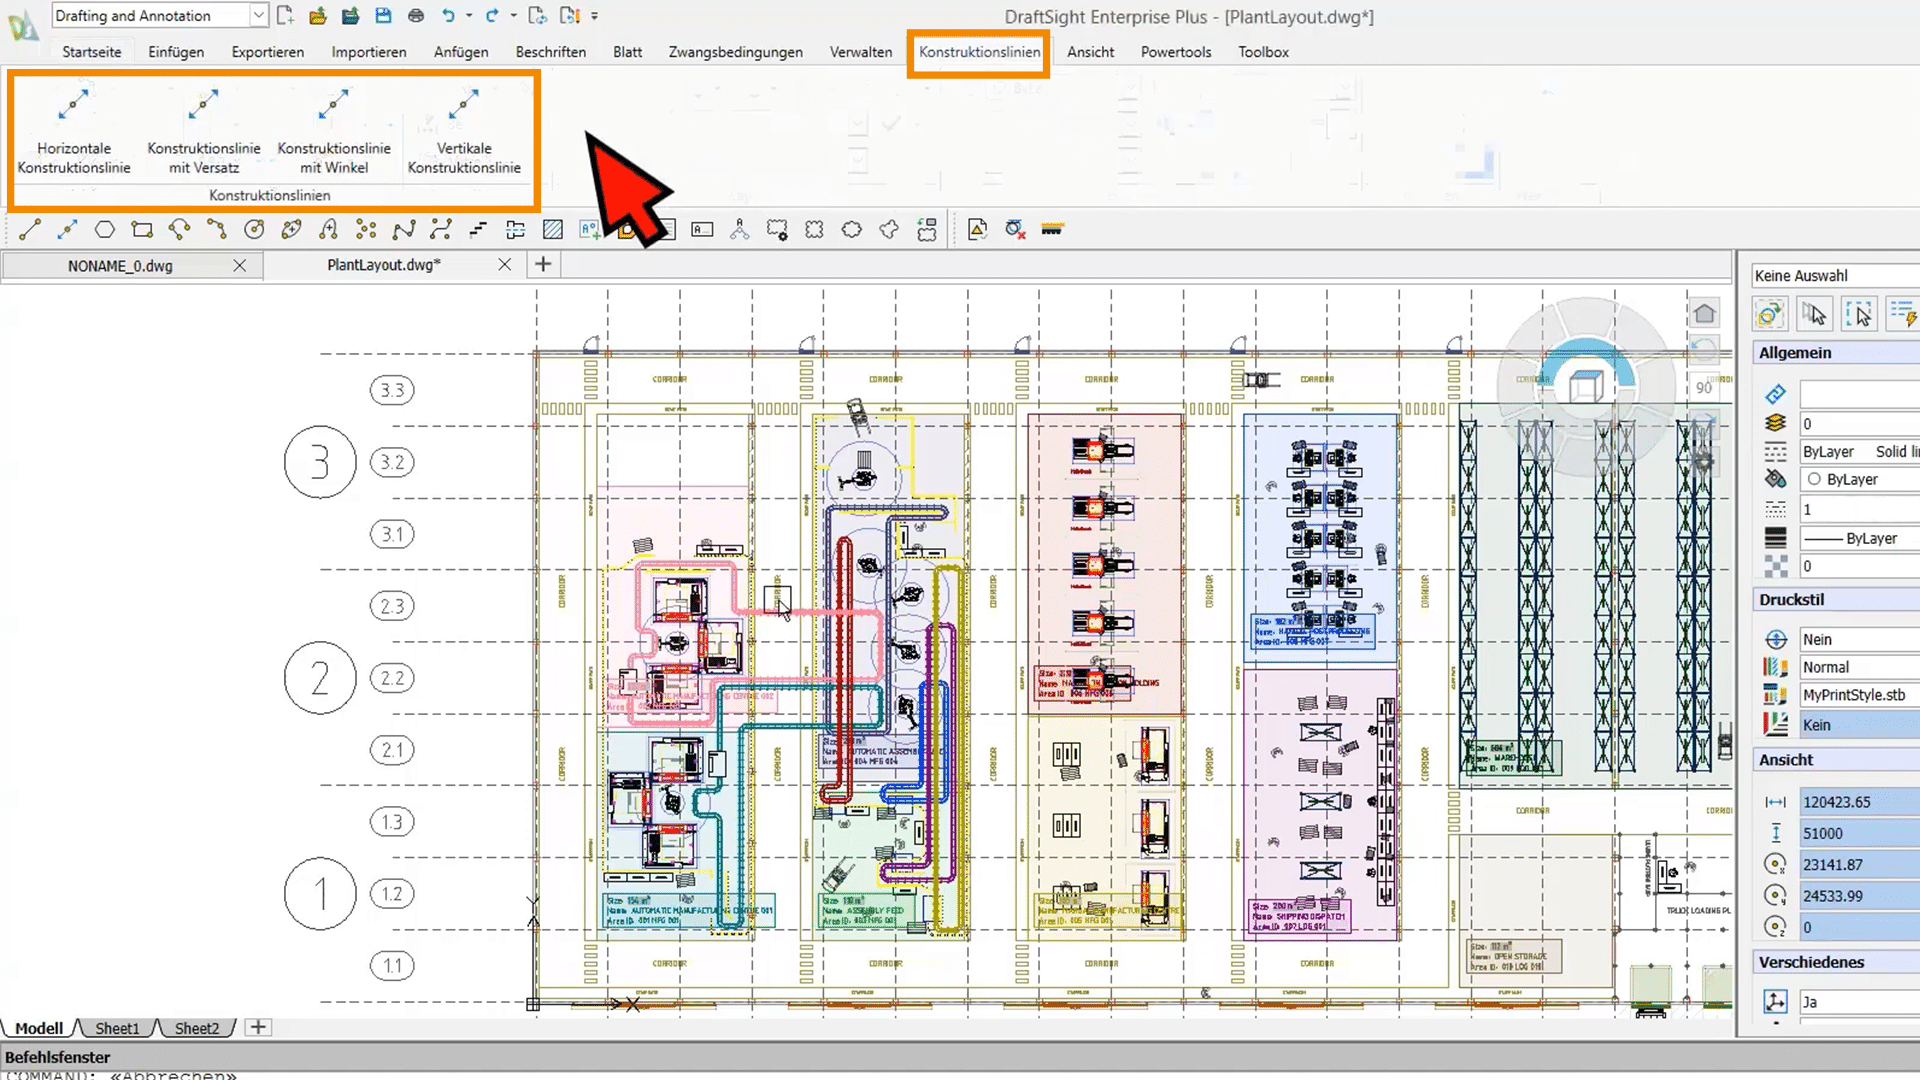Click Konstruktionslinie mit Versatz icon
This screenshot has height=1080, width=1920.
pyautogui.click(x=204, y=104)
